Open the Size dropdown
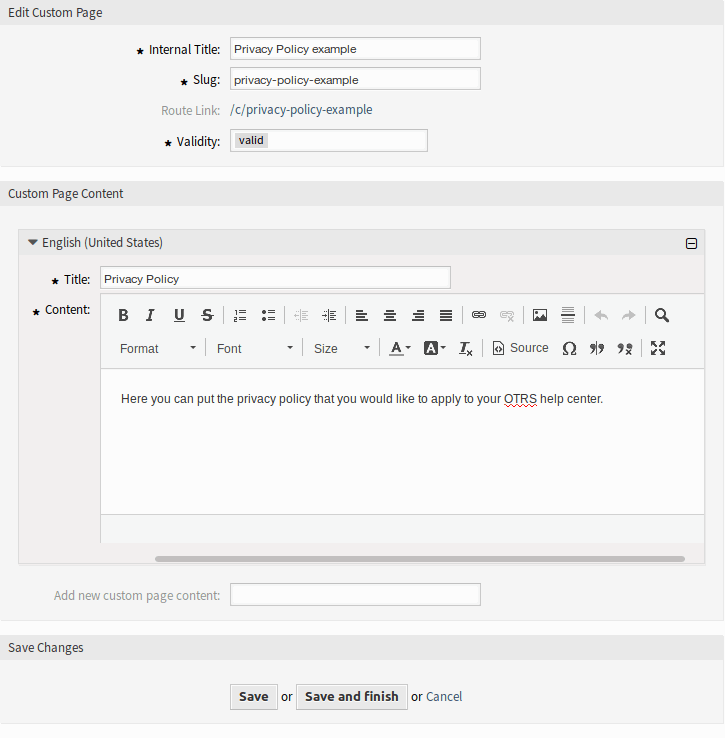The image size is (725, 738). [x=342, y=348]
